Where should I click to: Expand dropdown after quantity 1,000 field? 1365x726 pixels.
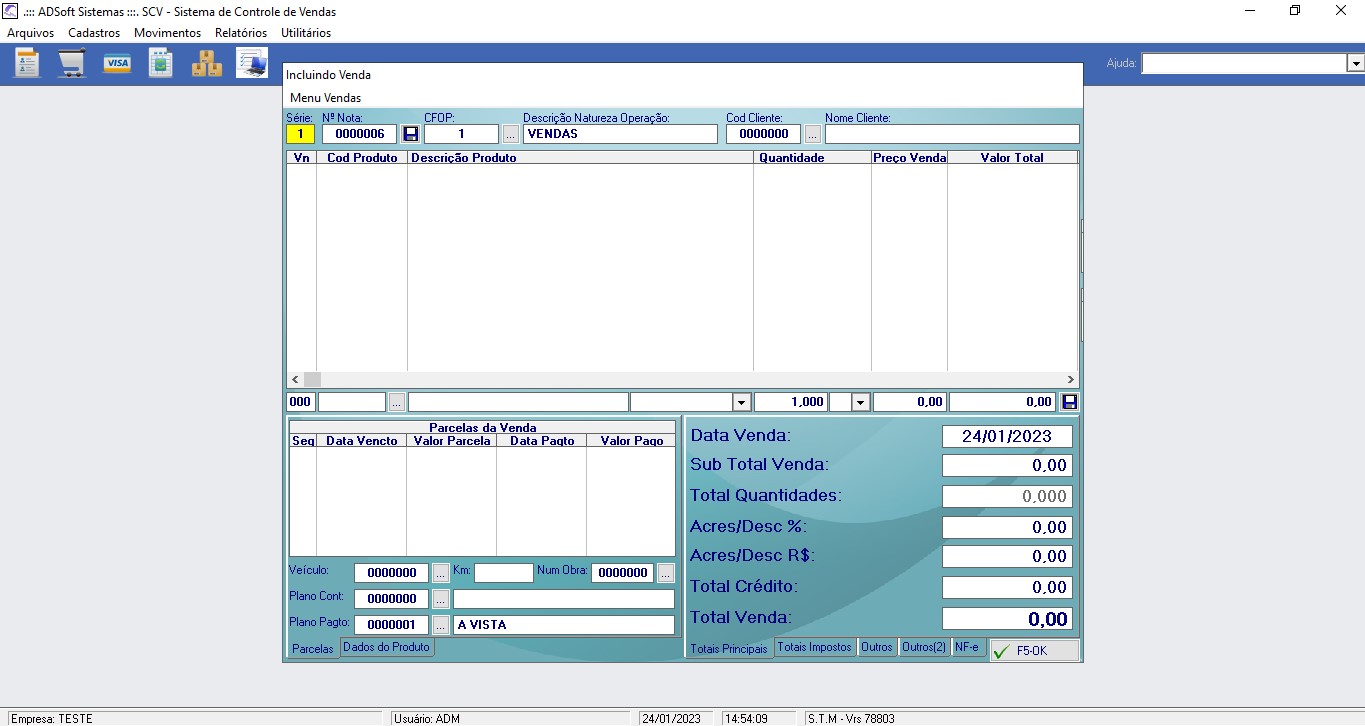[862, 402]
